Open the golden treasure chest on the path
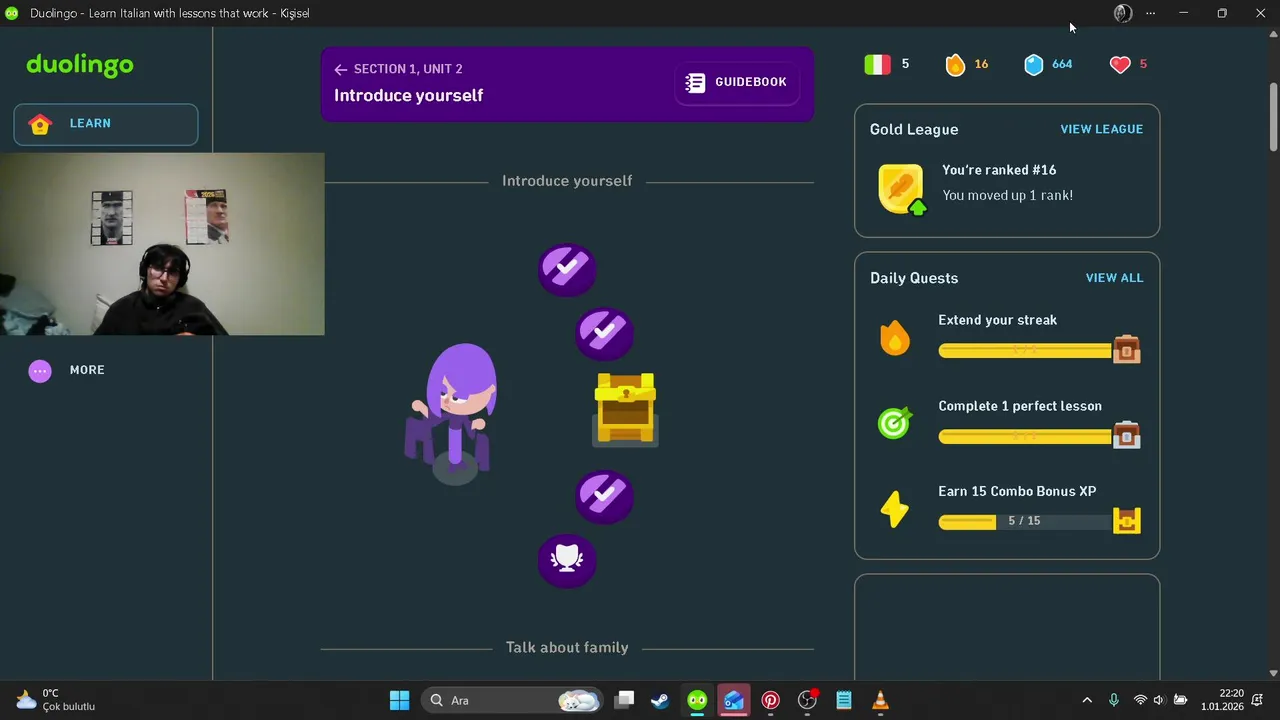1280x720 pixels. pyautogui.click(x=625, y=408)
